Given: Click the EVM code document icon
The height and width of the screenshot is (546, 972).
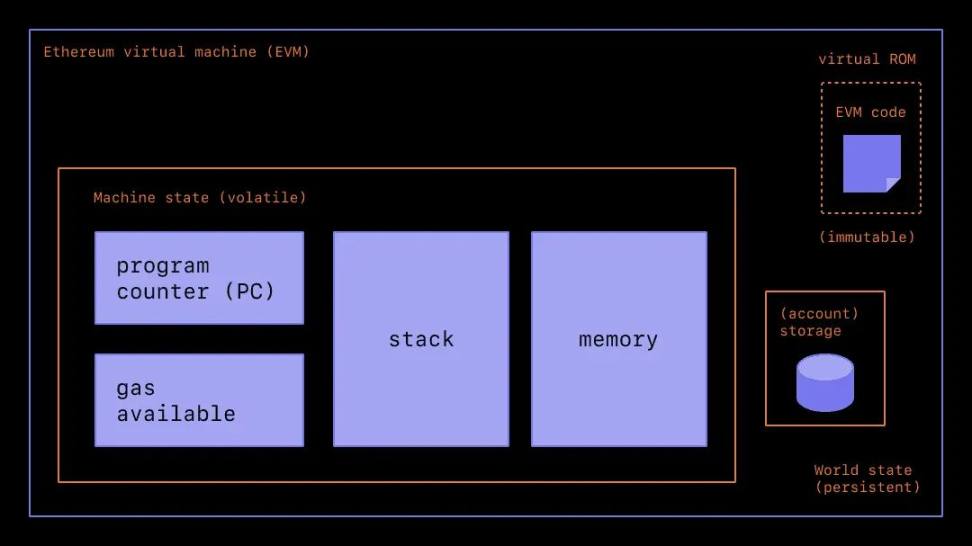Looking at the screenshot, I should tap(871, 163).
